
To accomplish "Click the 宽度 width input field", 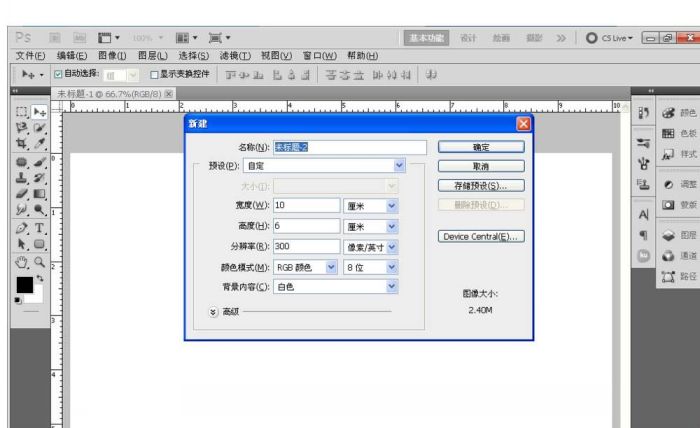I will [307, 205].
